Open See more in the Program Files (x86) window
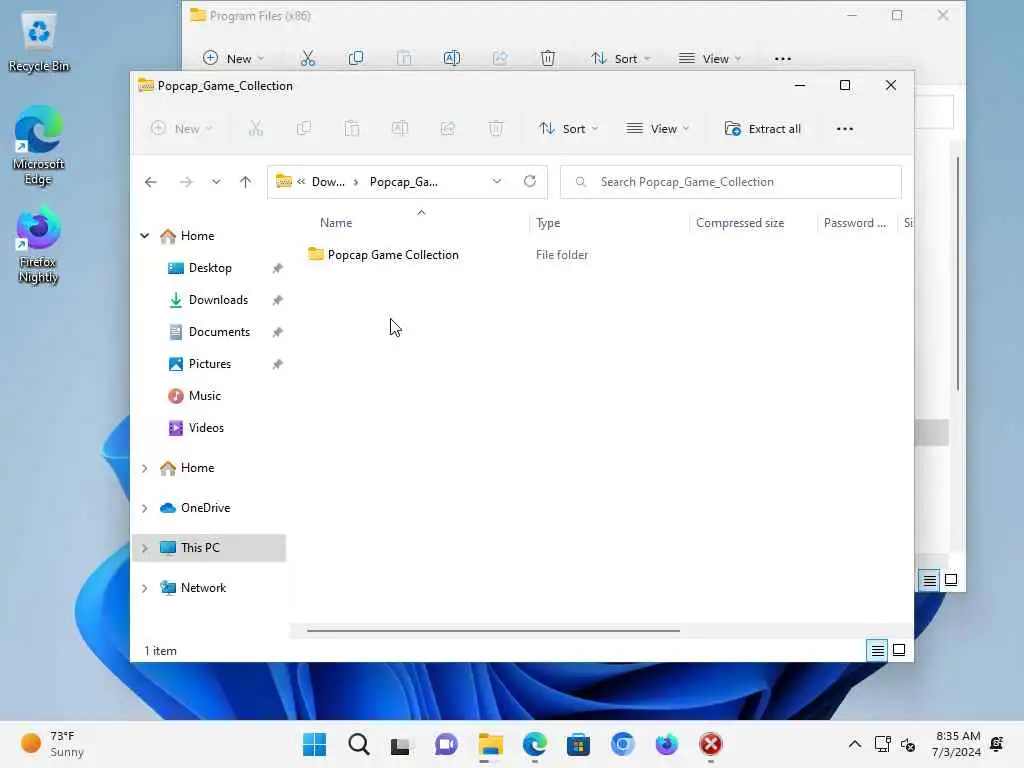This screenshot has width=1024, height=768. [x=782, y=58]
